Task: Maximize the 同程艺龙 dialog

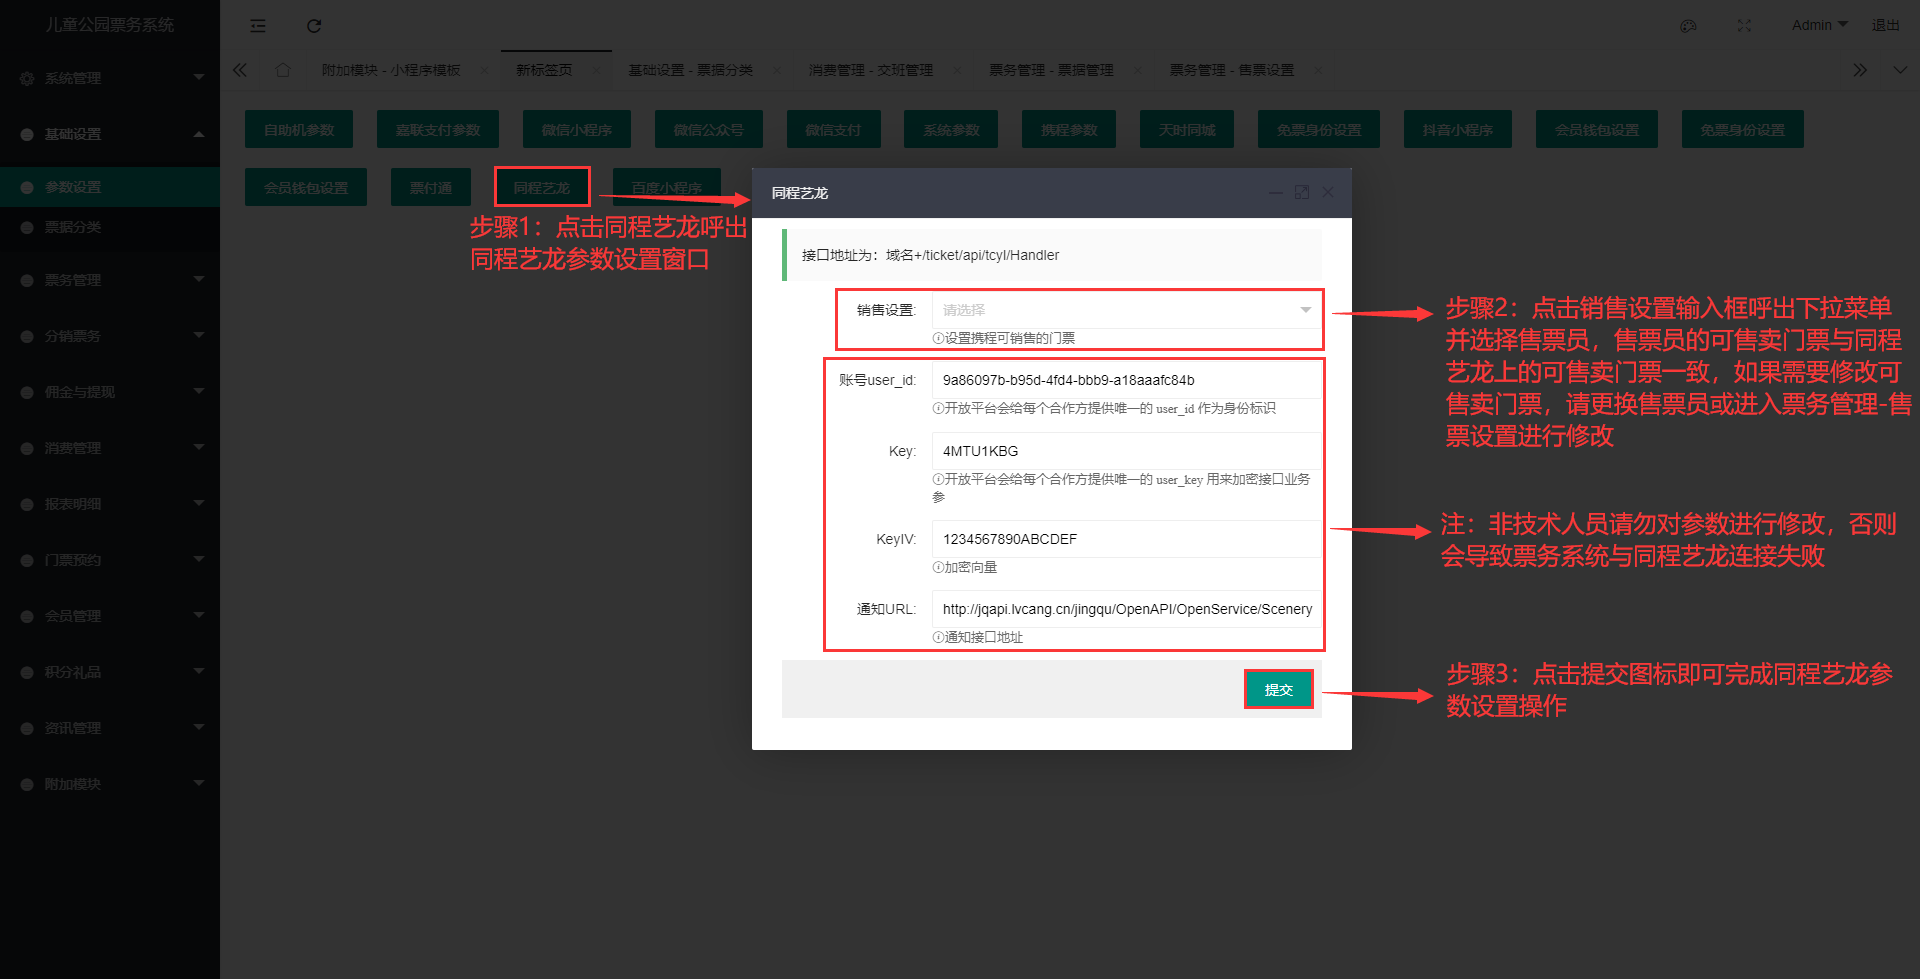Action: click(1301, 192)
